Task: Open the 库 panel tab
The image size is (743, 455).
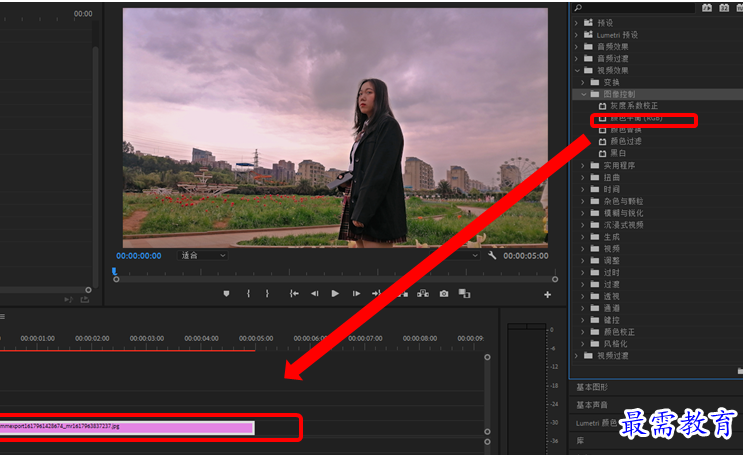Action: tap(580, 441)
